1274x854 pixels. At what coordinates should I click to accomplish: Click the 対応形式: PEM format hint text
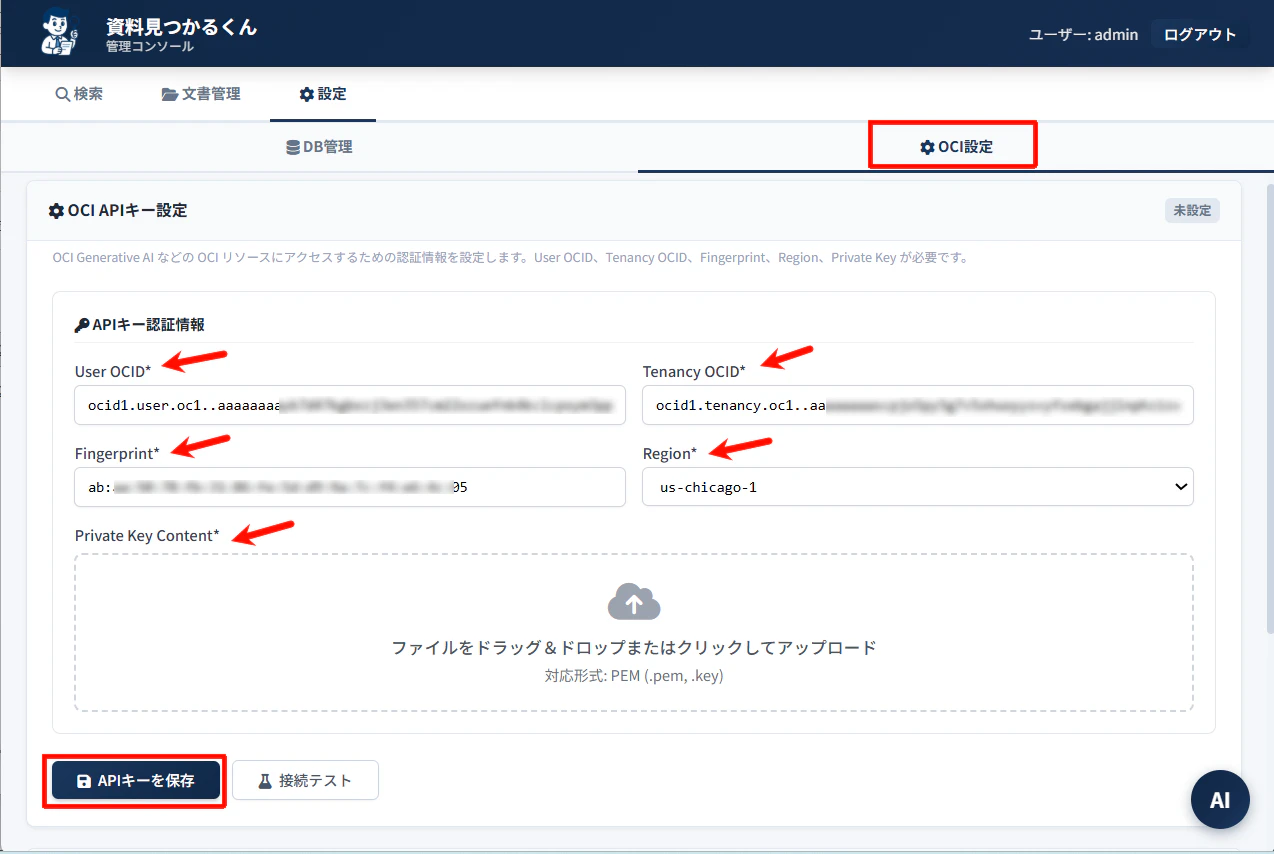tap(634, 676)
